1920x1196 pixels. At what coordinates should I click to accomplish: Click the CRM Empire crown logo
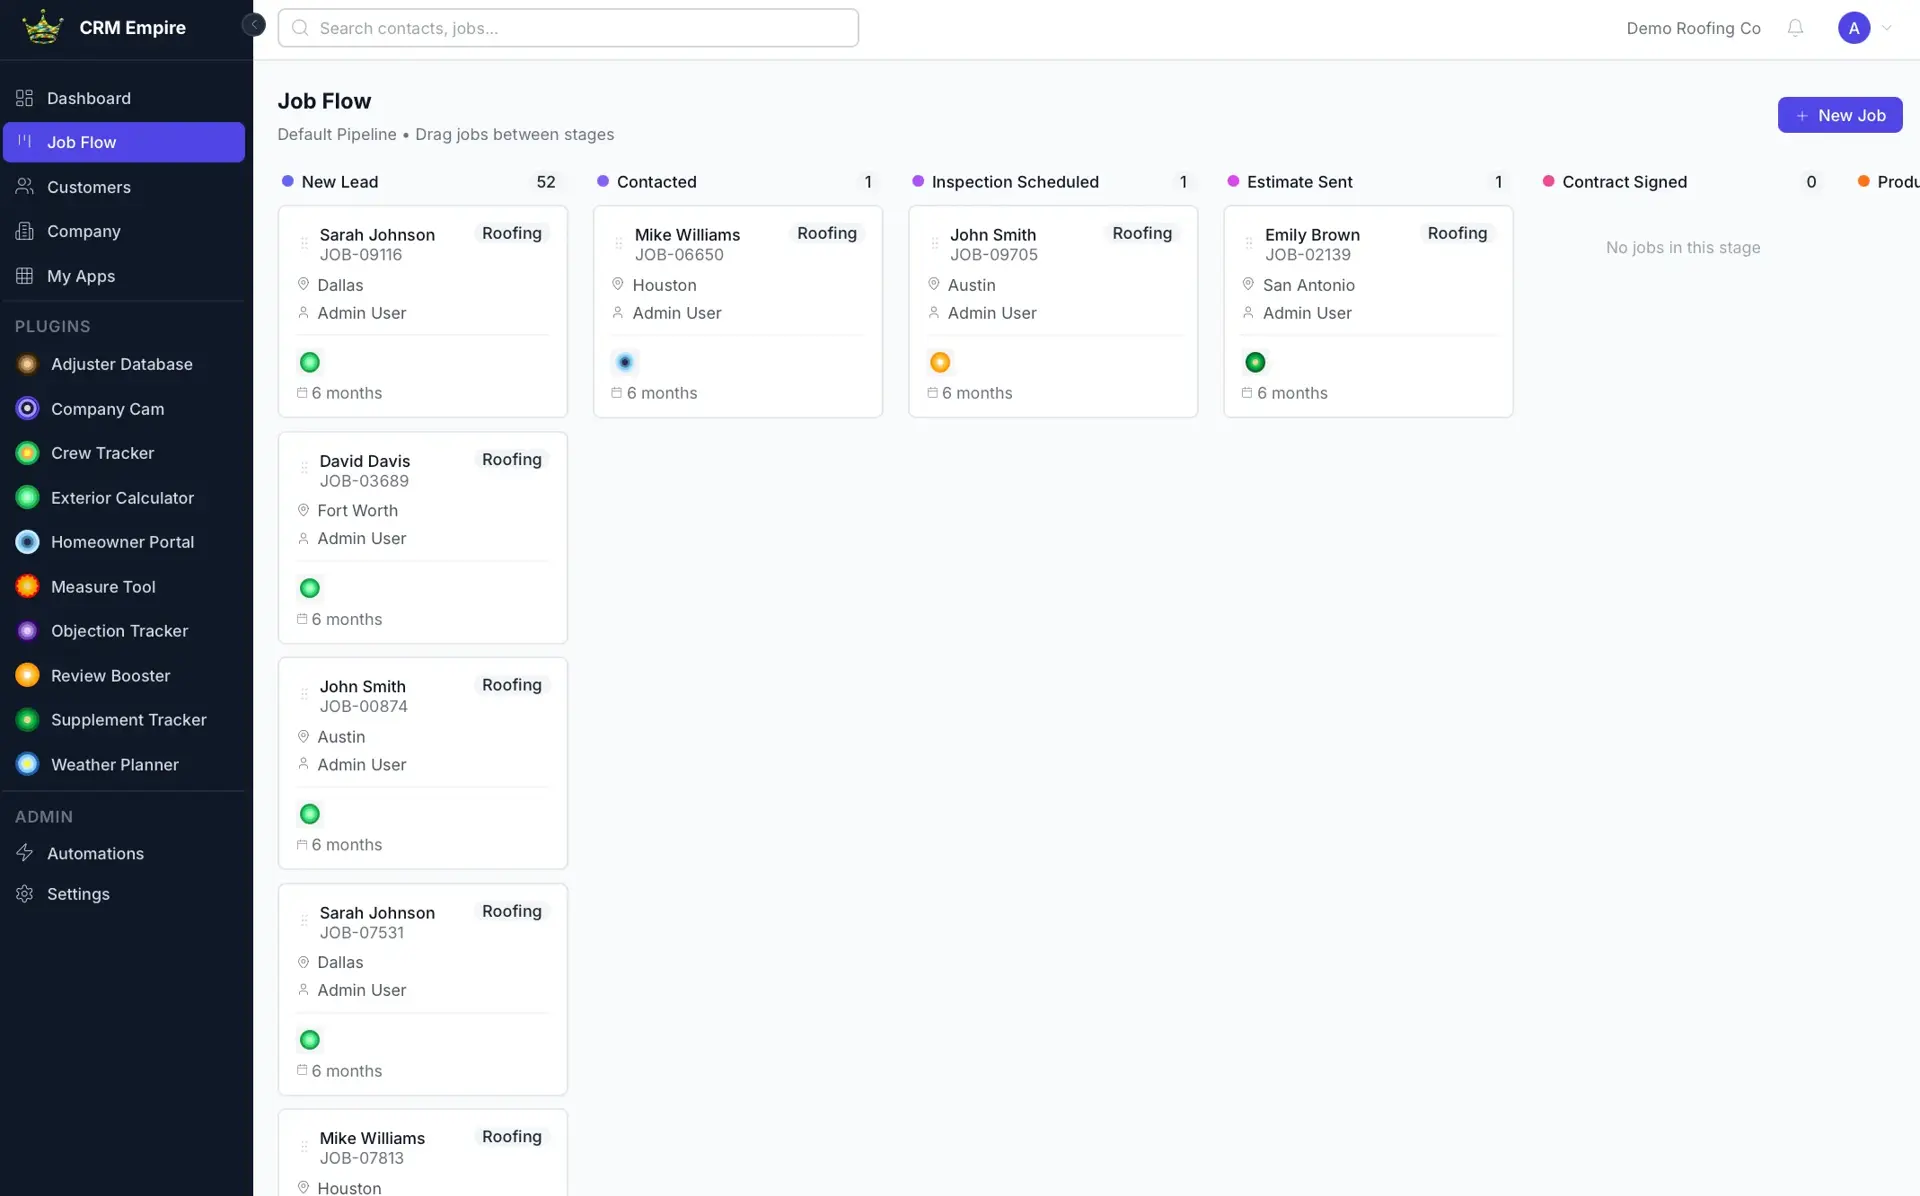tap(43, 27)
